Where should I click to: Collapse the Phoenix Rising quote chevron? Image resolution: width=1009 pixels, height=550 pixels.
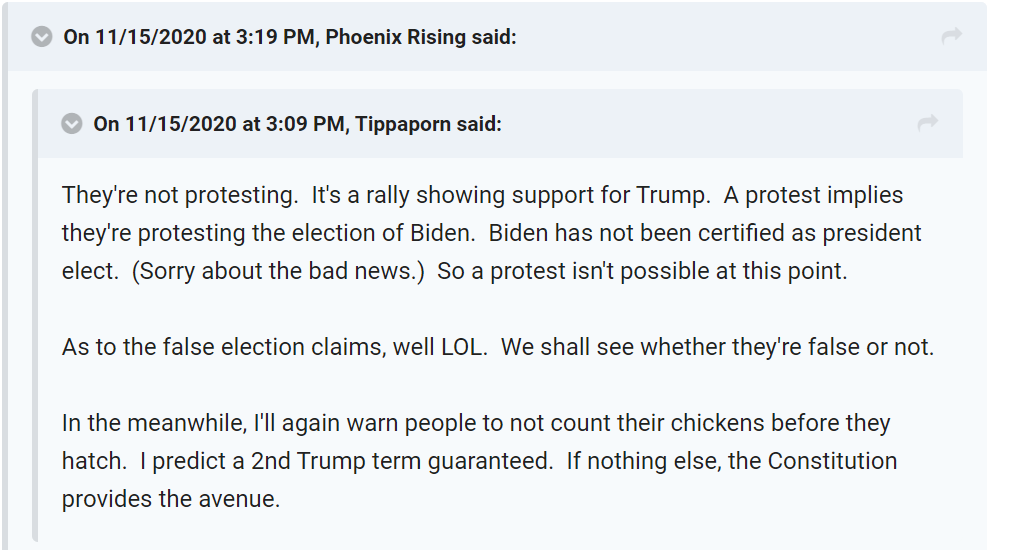(42, 37)
